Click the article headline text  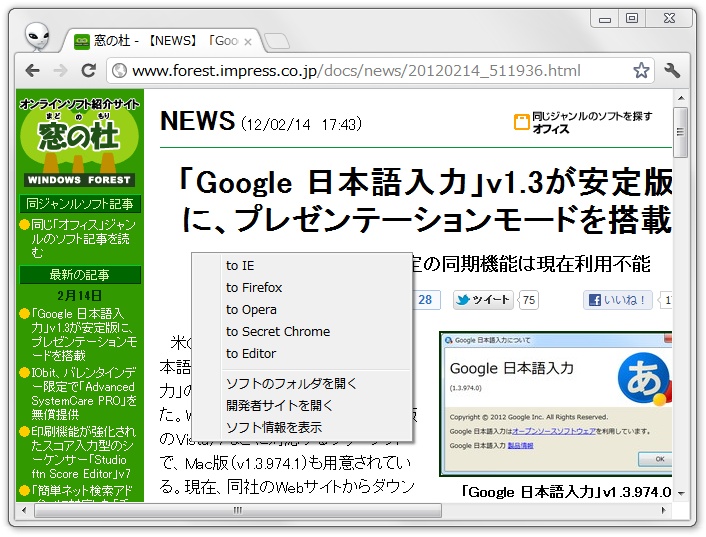[x=425, y=201]
